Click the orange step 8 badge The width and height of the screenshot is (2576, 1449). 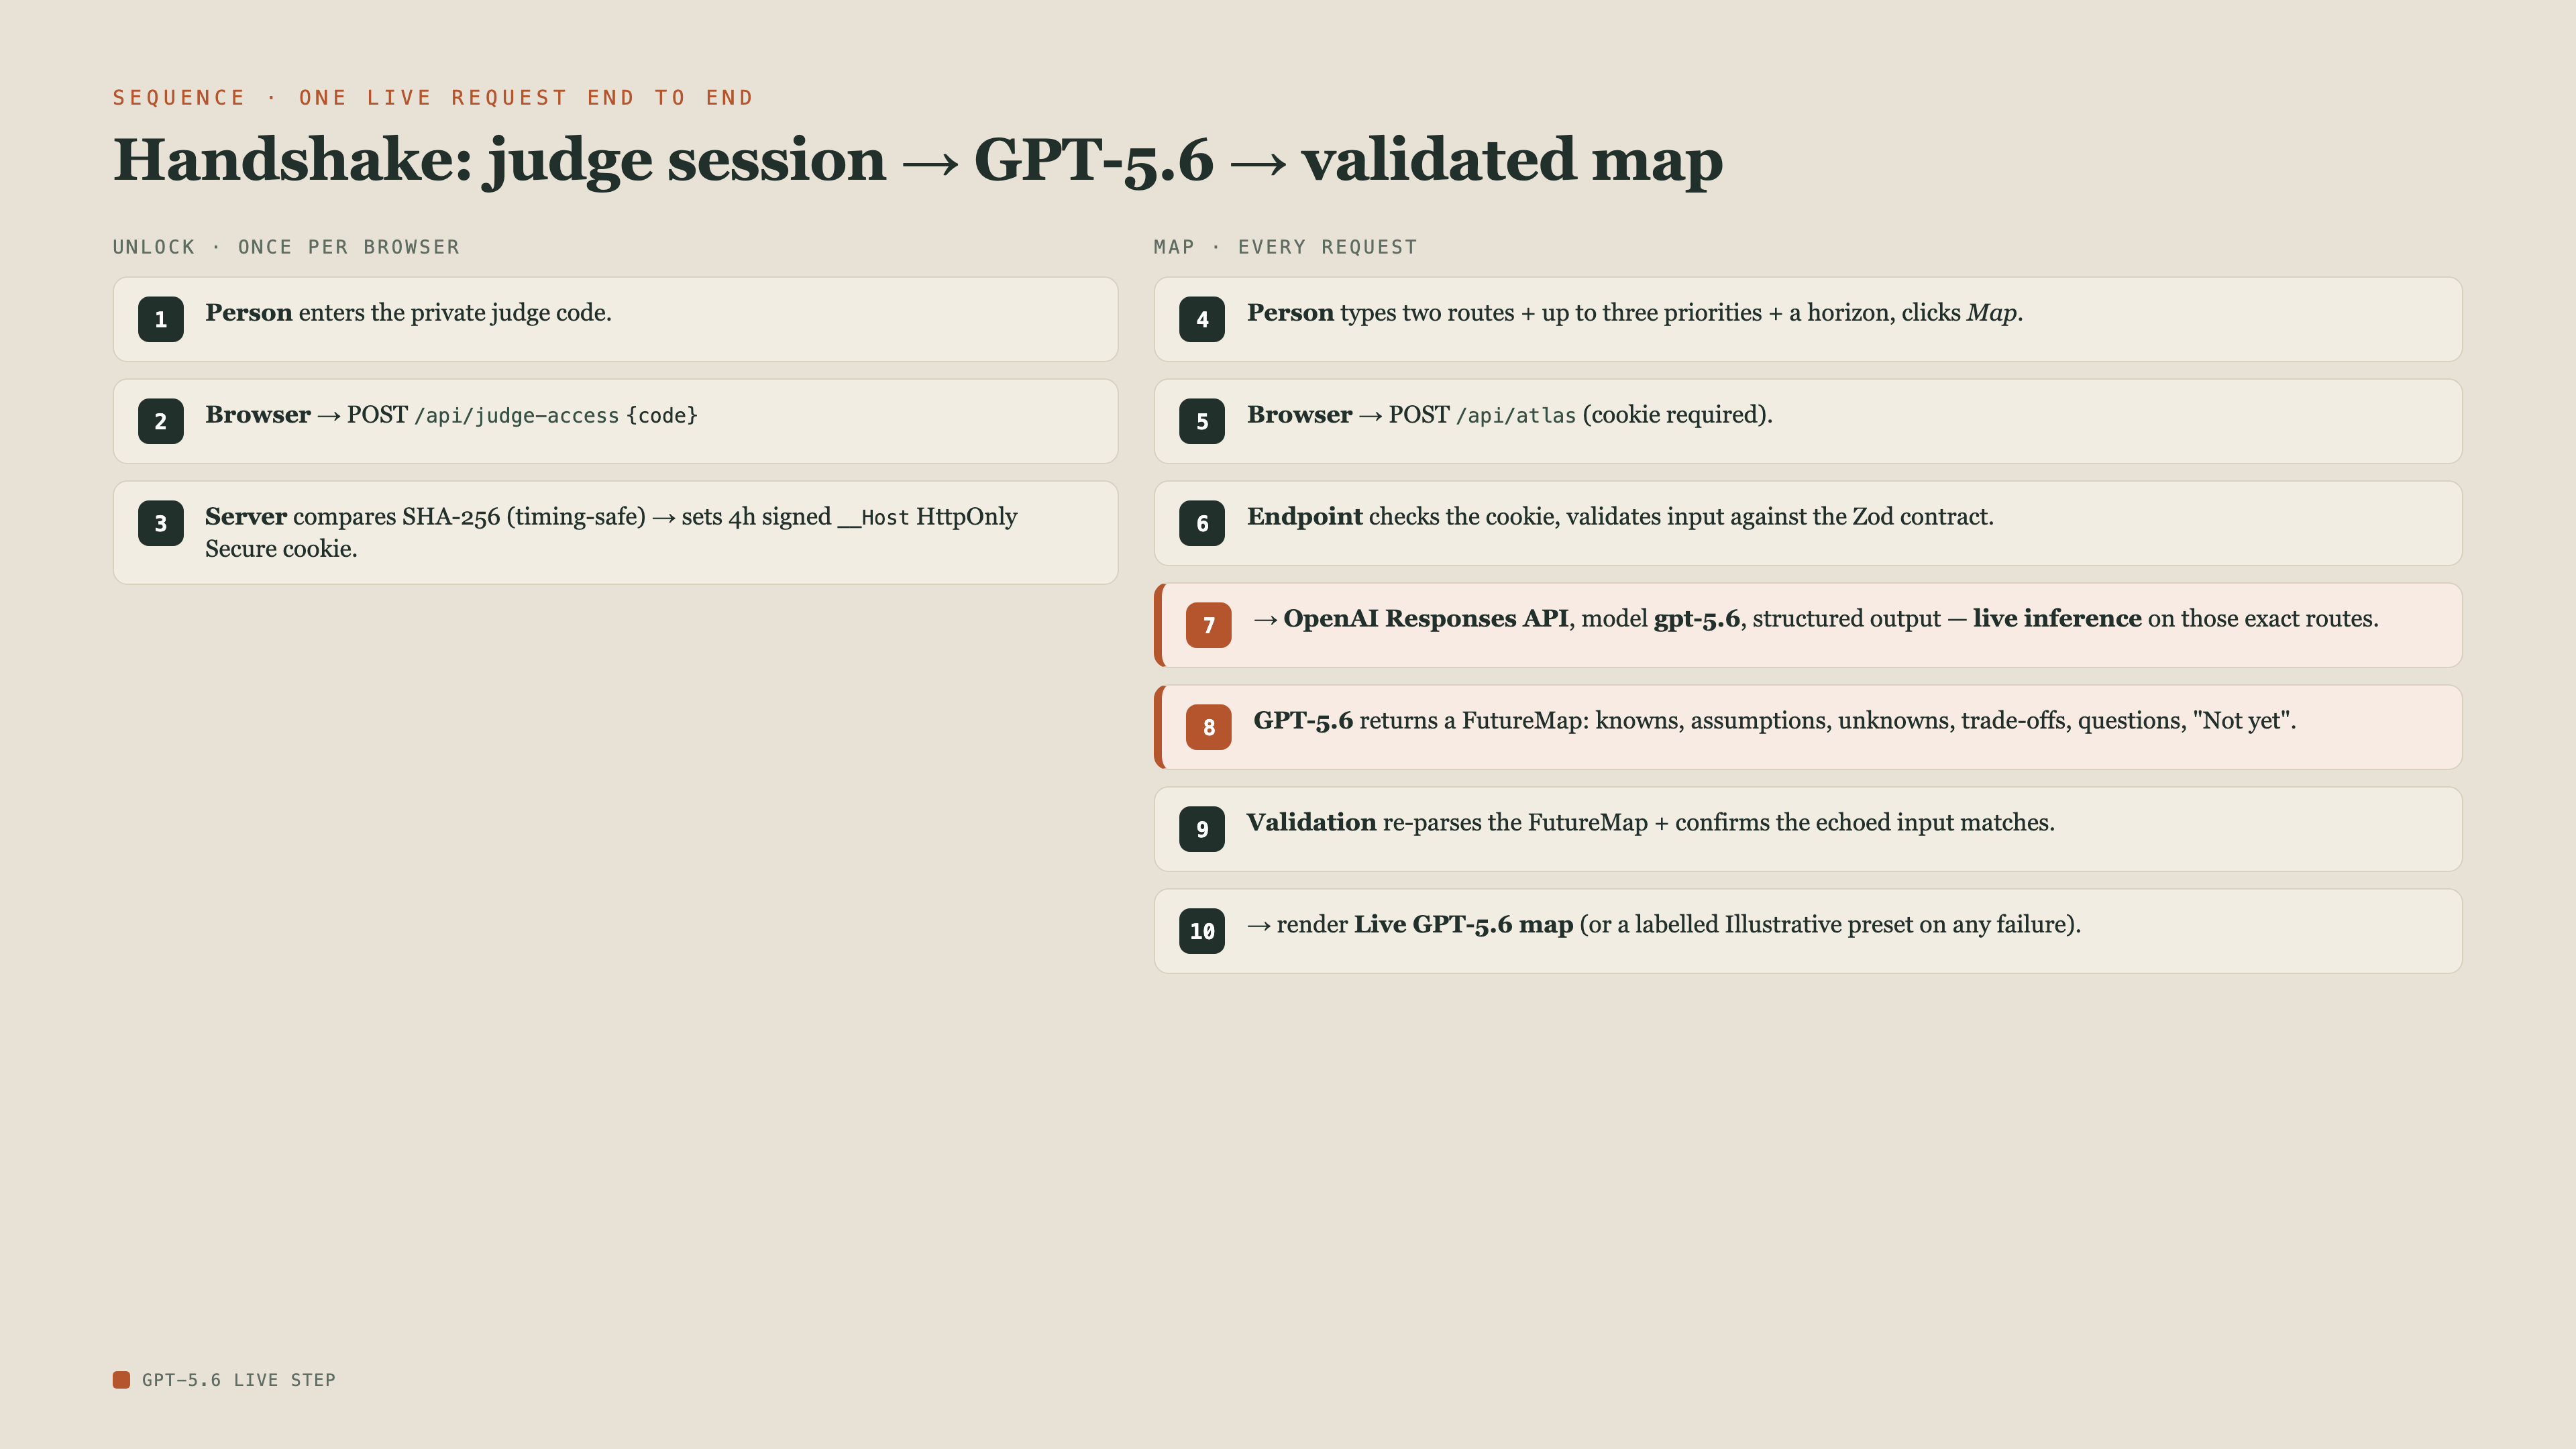(x=1209, y=728)
